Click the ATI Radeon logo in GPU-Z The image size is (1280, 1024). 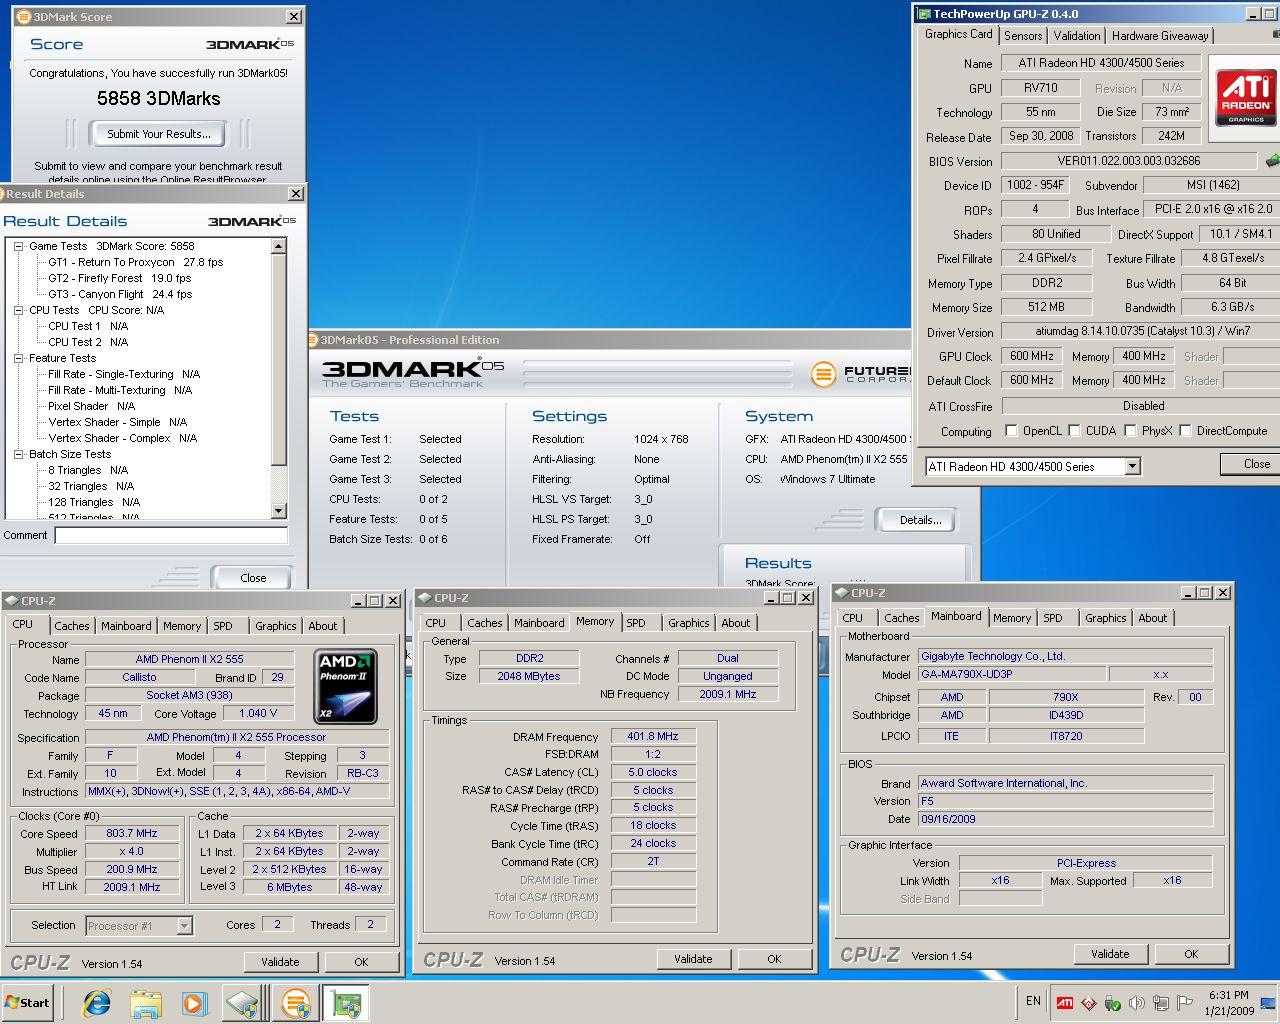(1245, 96)
